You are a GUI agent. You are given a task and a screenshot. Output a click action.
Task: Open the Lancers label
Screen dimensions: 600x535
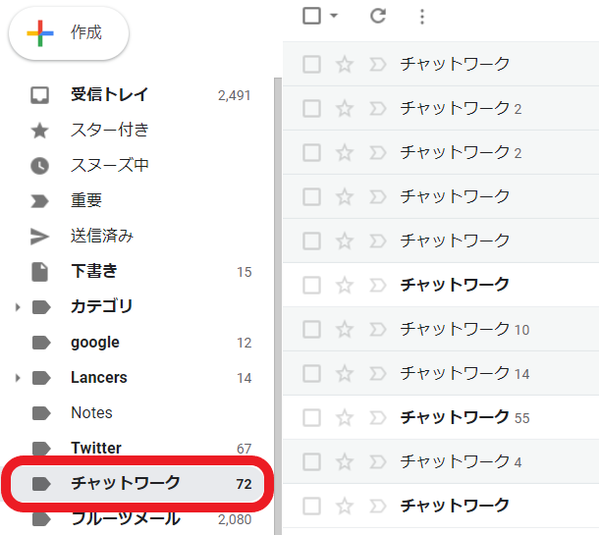click(99, 377)
